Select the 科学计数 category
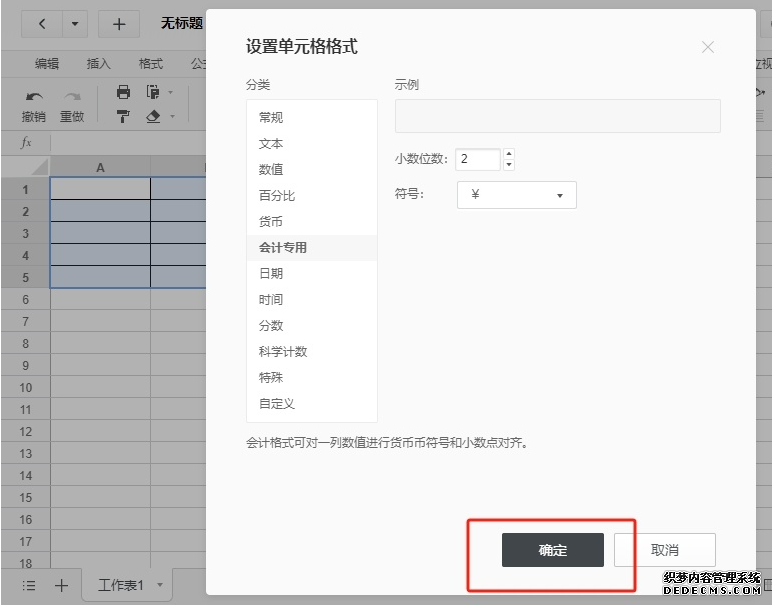The width and height of the screenshot is (772, 605). (312, 352)
